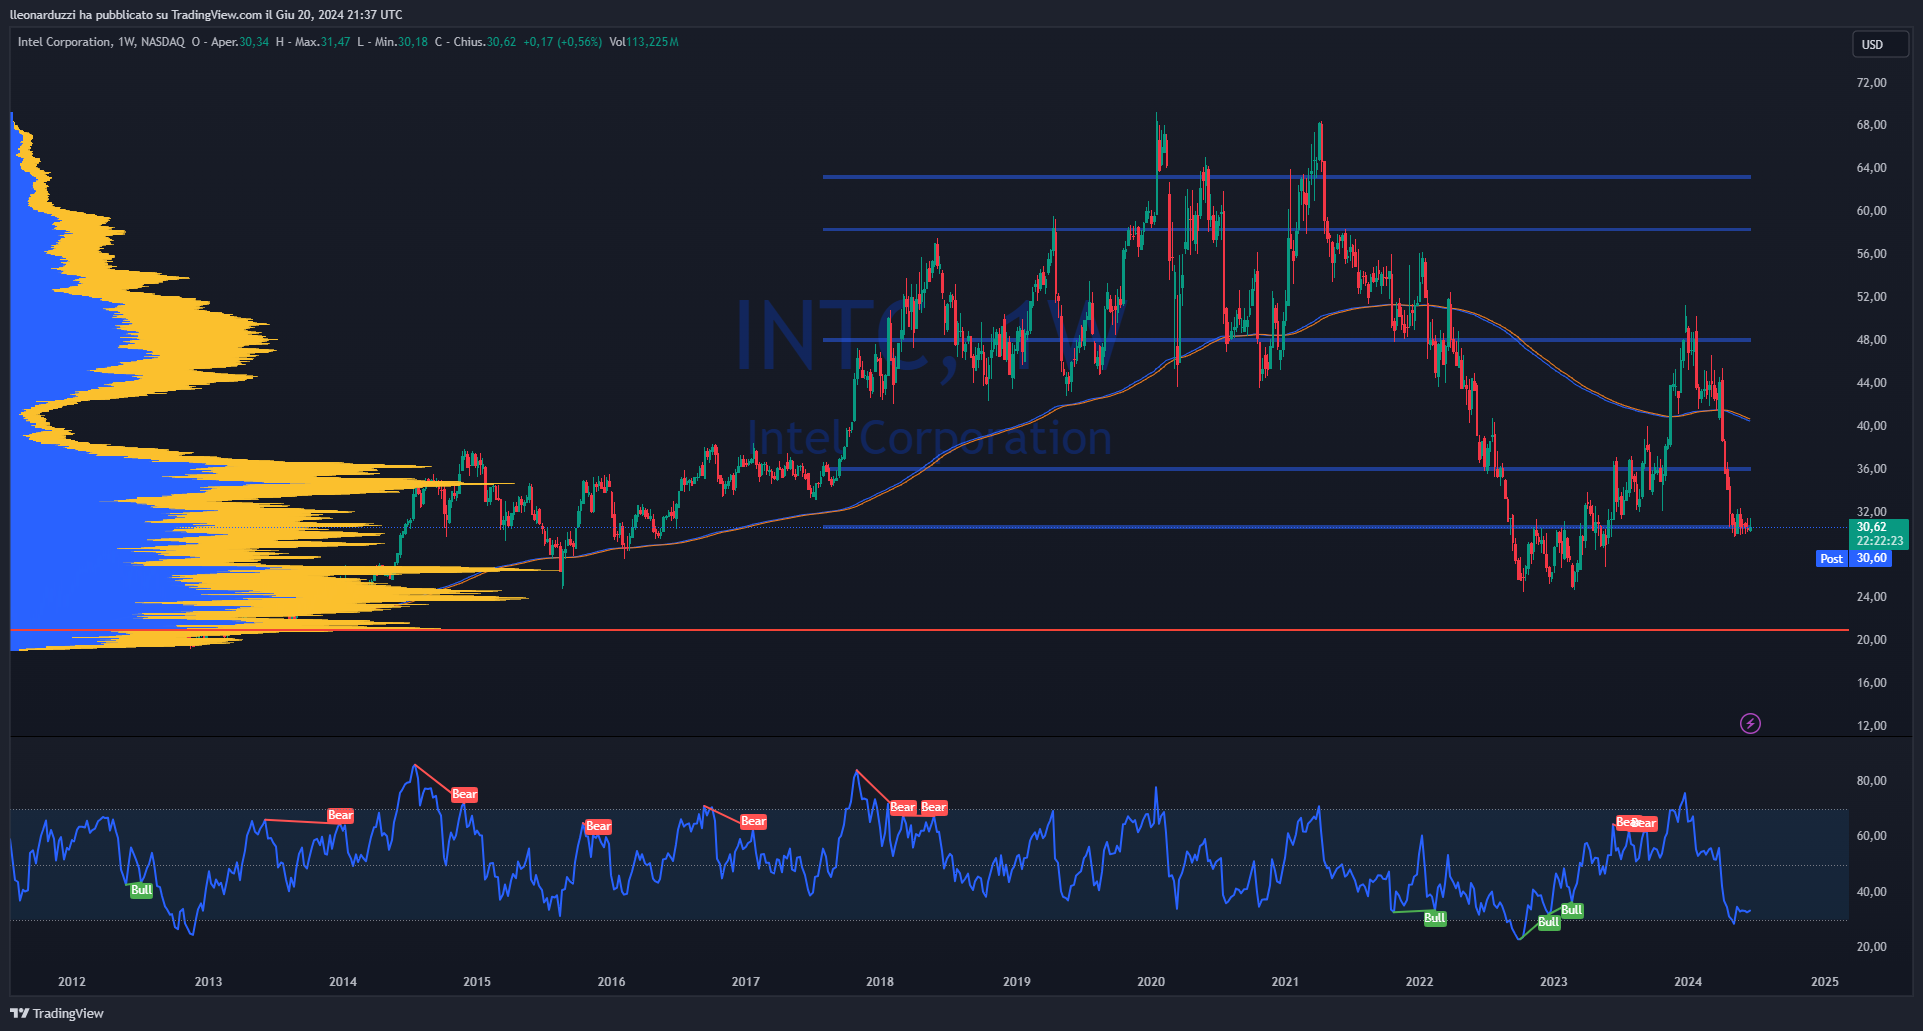Click the Bear label on the RSI near 2016
The image size is (1923, 1031).
click(x=598, y=826)
